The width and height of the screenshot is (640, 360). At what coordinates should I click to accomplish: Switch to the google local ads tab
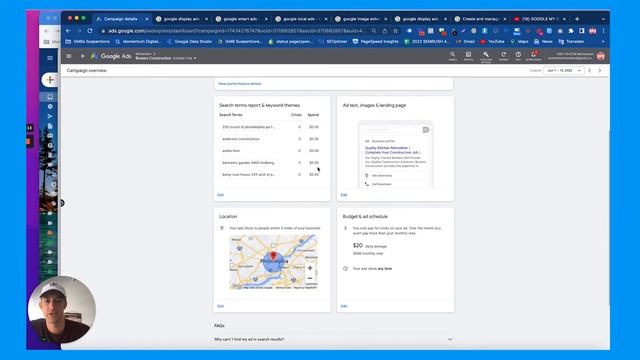300,19
